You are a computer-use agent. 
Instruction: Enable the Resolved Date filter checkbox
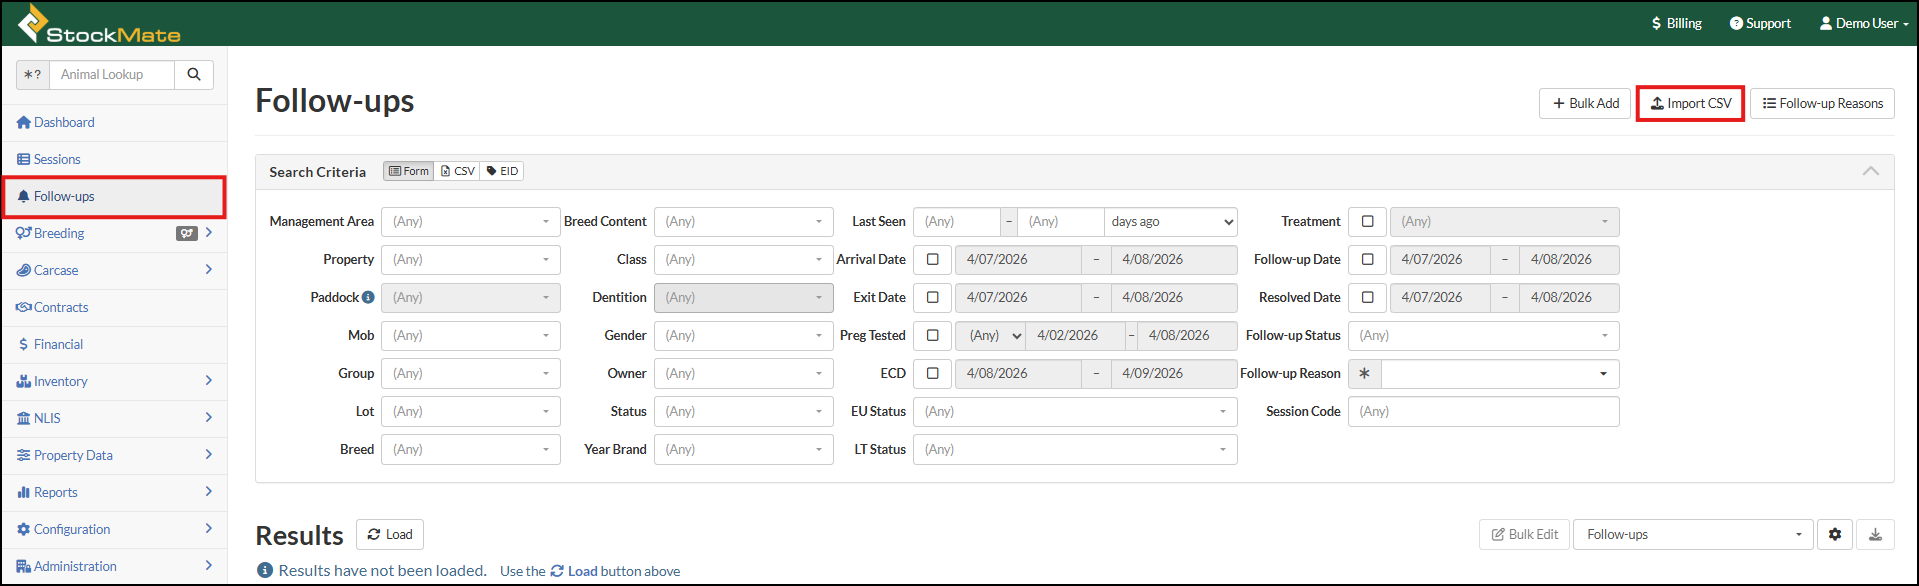(x=1368, y=297)
